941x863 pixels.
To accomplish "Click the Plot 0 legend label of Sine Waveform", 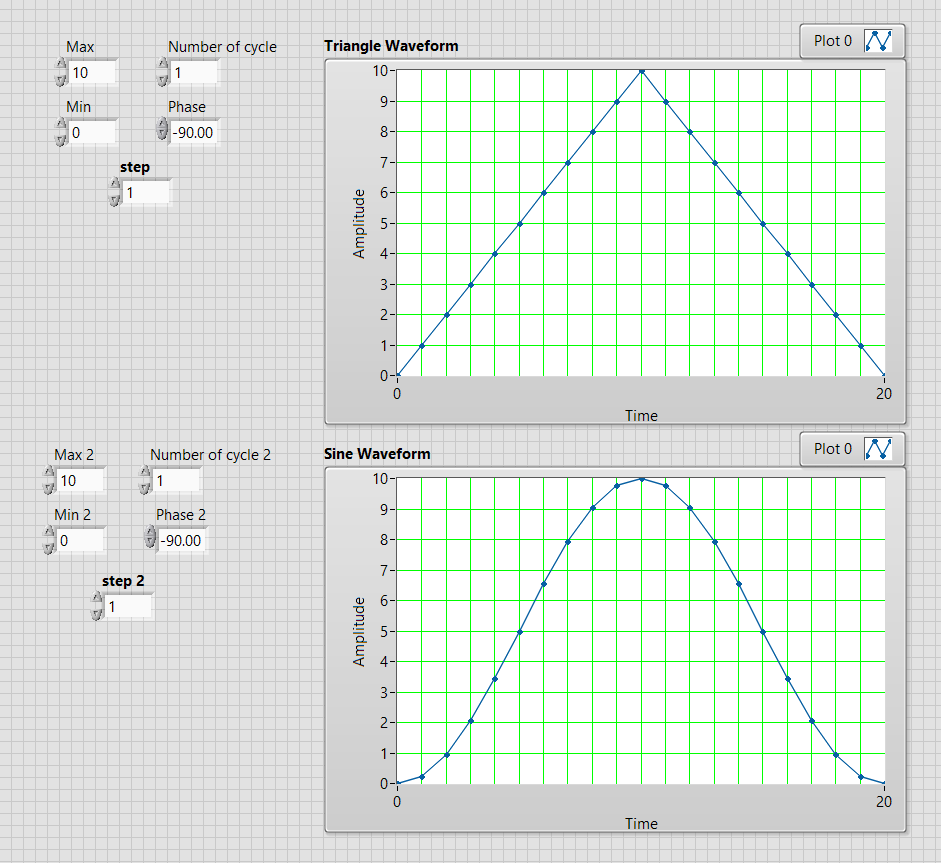I will pos(832,449).
